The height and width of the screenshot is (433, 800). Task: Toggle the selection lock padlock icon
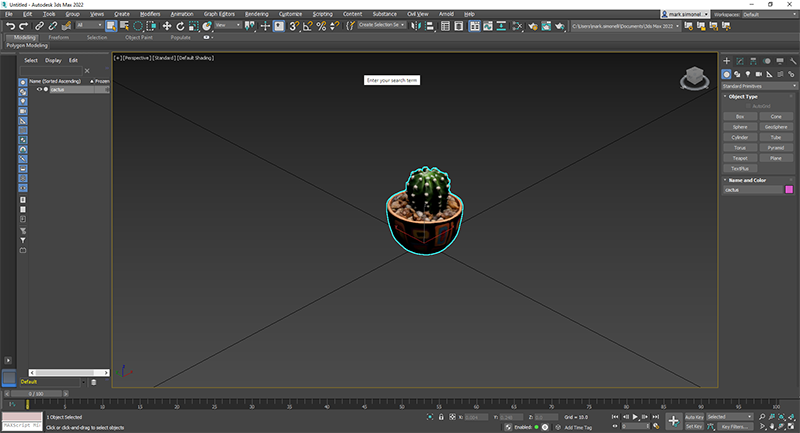441,417
